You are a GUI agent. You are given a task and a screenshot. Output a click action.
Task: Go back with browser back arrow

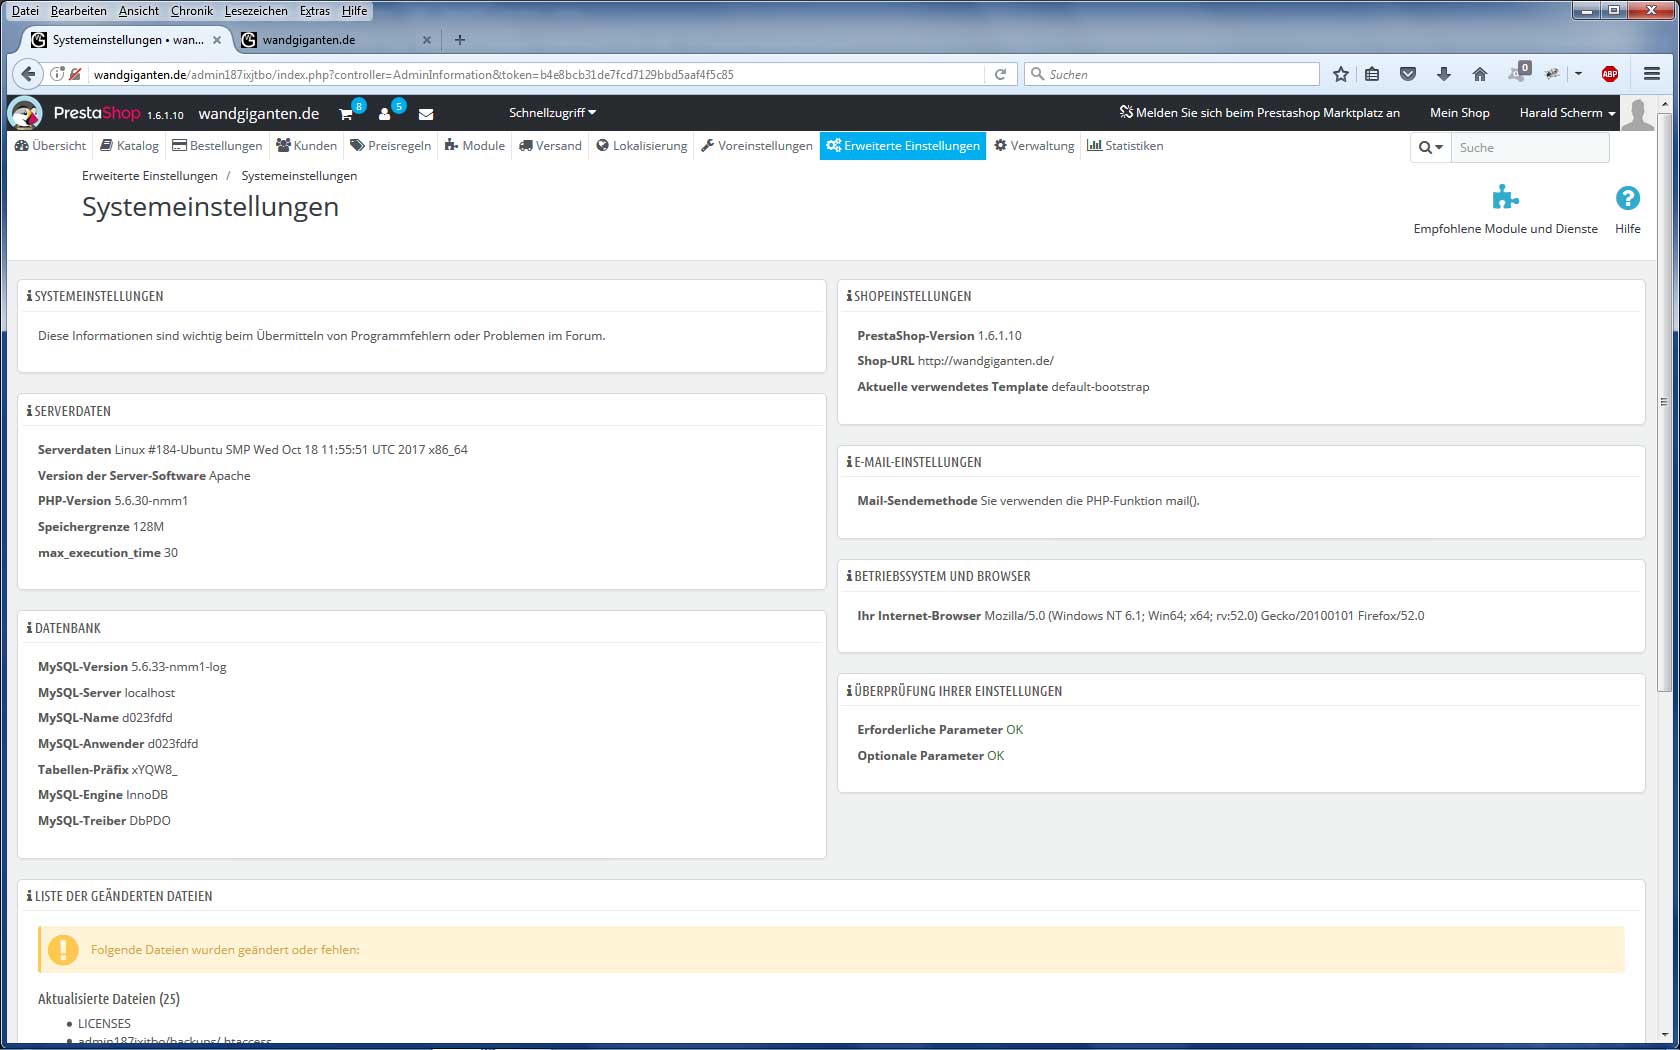pyautogui.click(x=28, y=74)
